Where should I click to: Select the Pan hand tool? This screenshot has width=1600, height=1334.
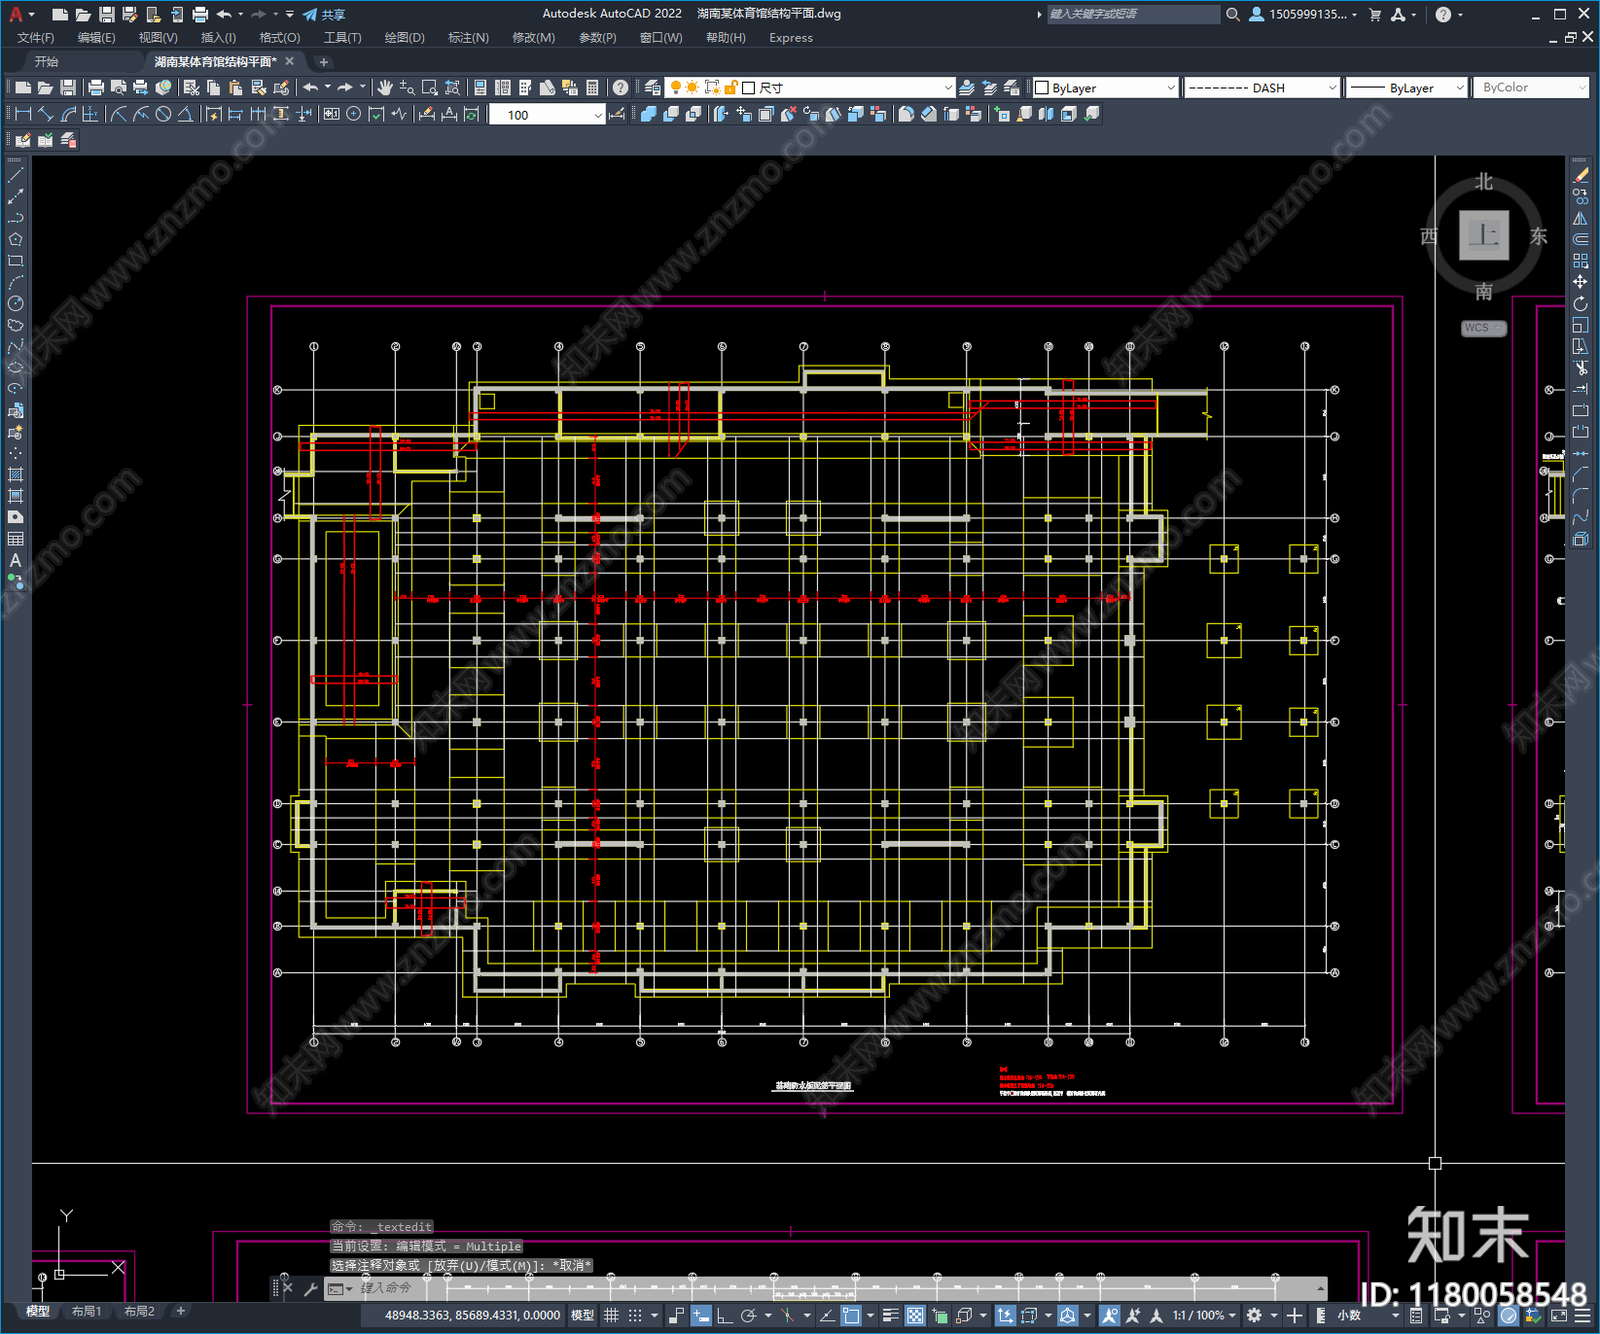(385, 88)
